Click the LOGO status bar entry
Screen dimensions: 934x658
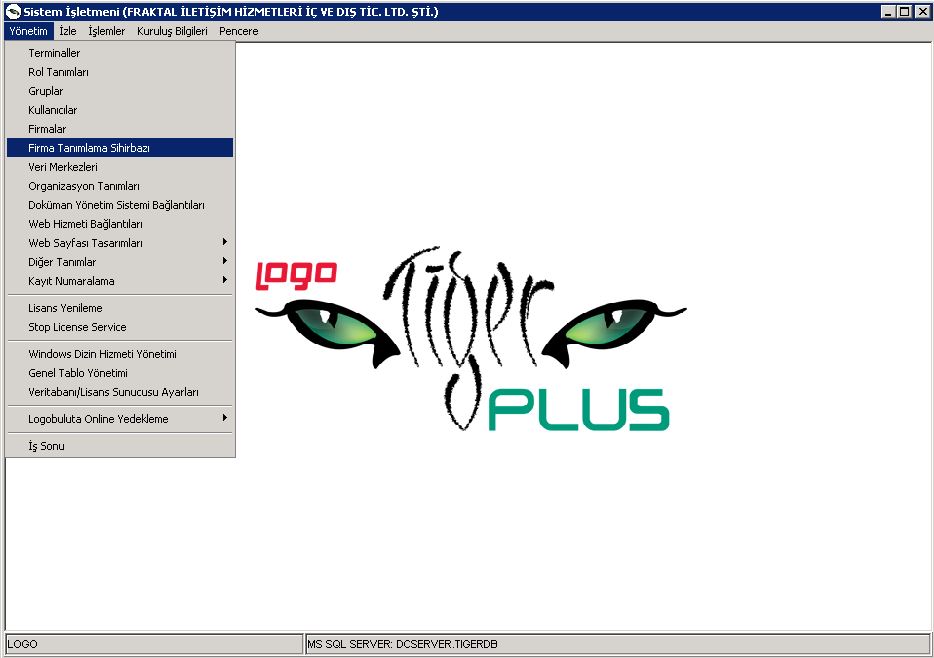tap(154, 644)
